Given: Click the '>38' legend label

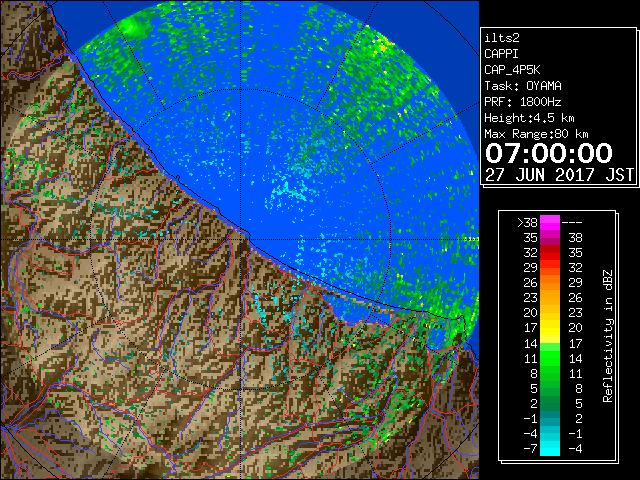Looking at the screenshot, I should [527, 223].
